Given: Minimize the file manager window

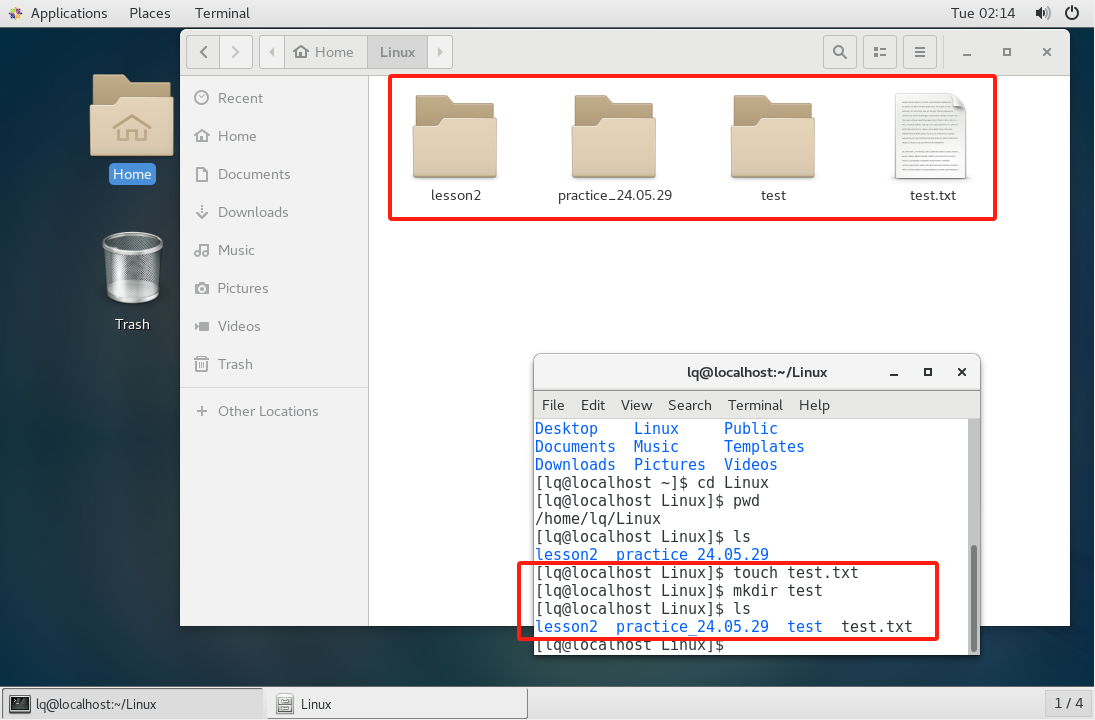Looking at the screenshot, I should (967, 52).
